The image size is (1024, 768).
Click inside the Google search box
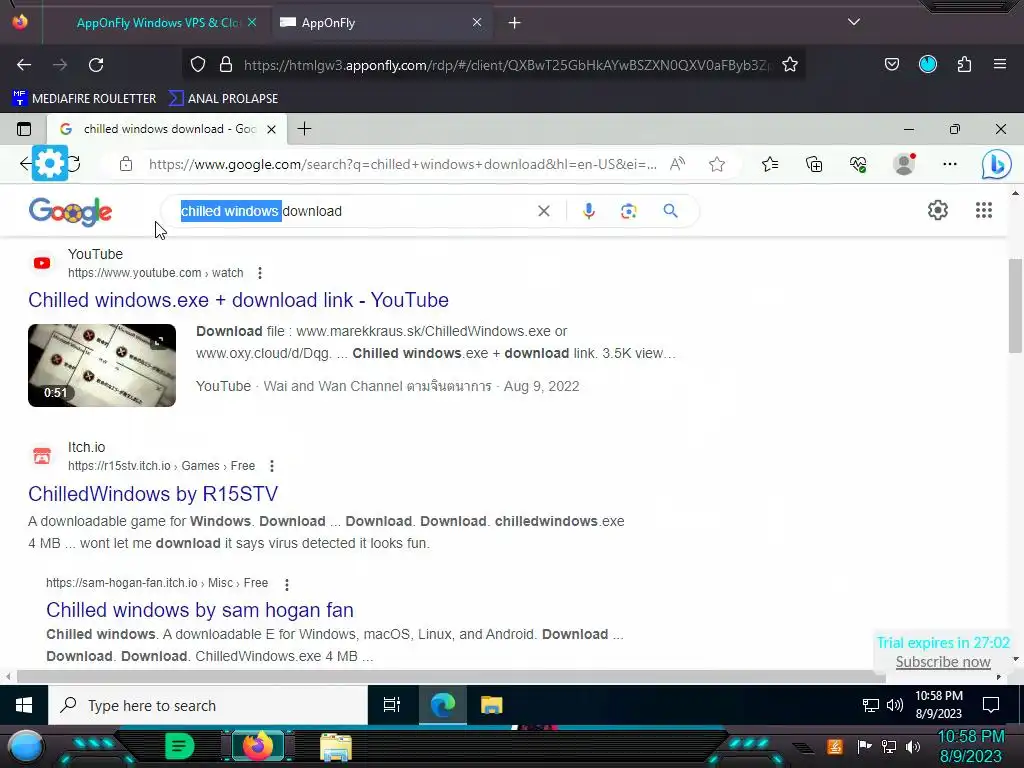(430, 211)
